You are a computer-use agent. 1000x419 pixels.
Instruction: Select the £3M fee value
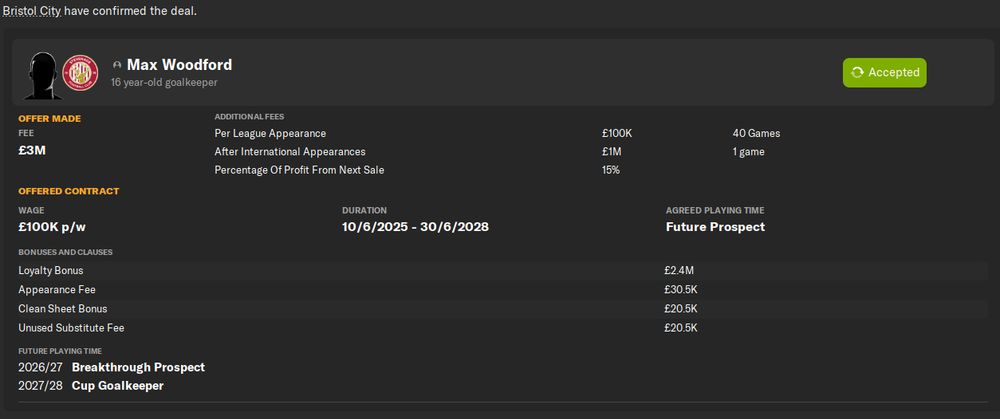[x=33, y=151]
